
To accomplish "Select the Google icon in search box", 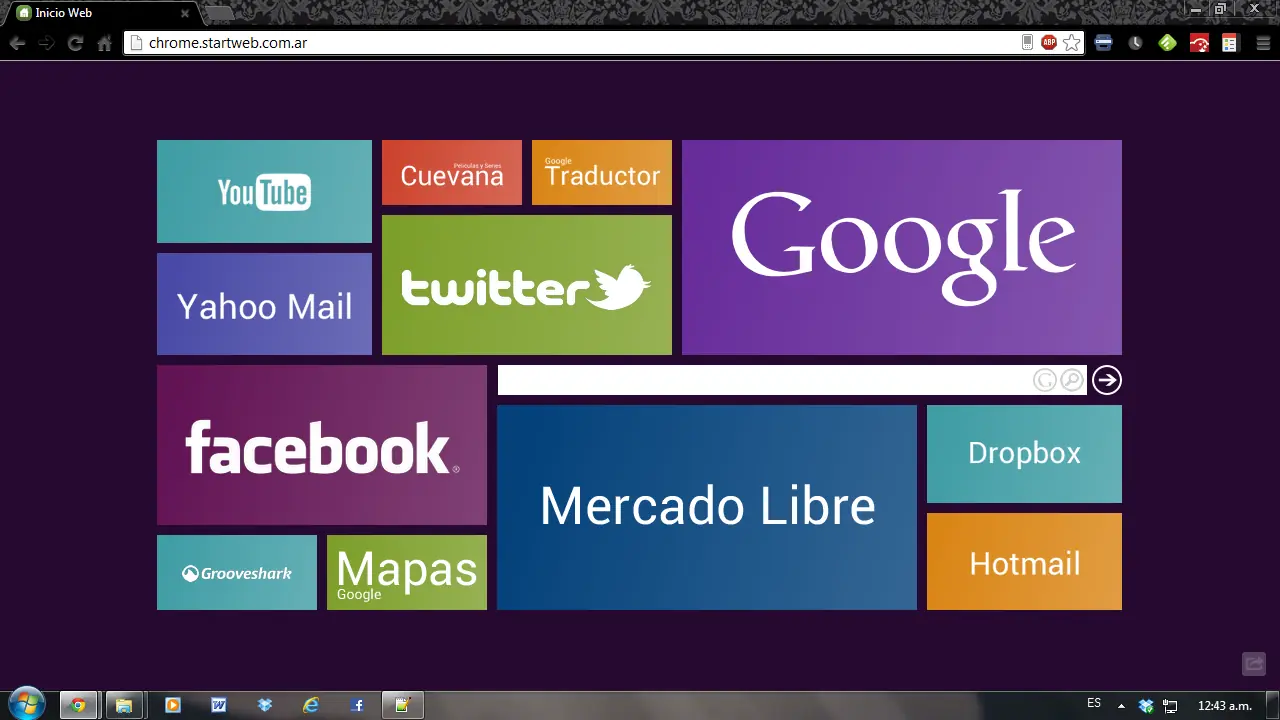I will click(1045, 380).
